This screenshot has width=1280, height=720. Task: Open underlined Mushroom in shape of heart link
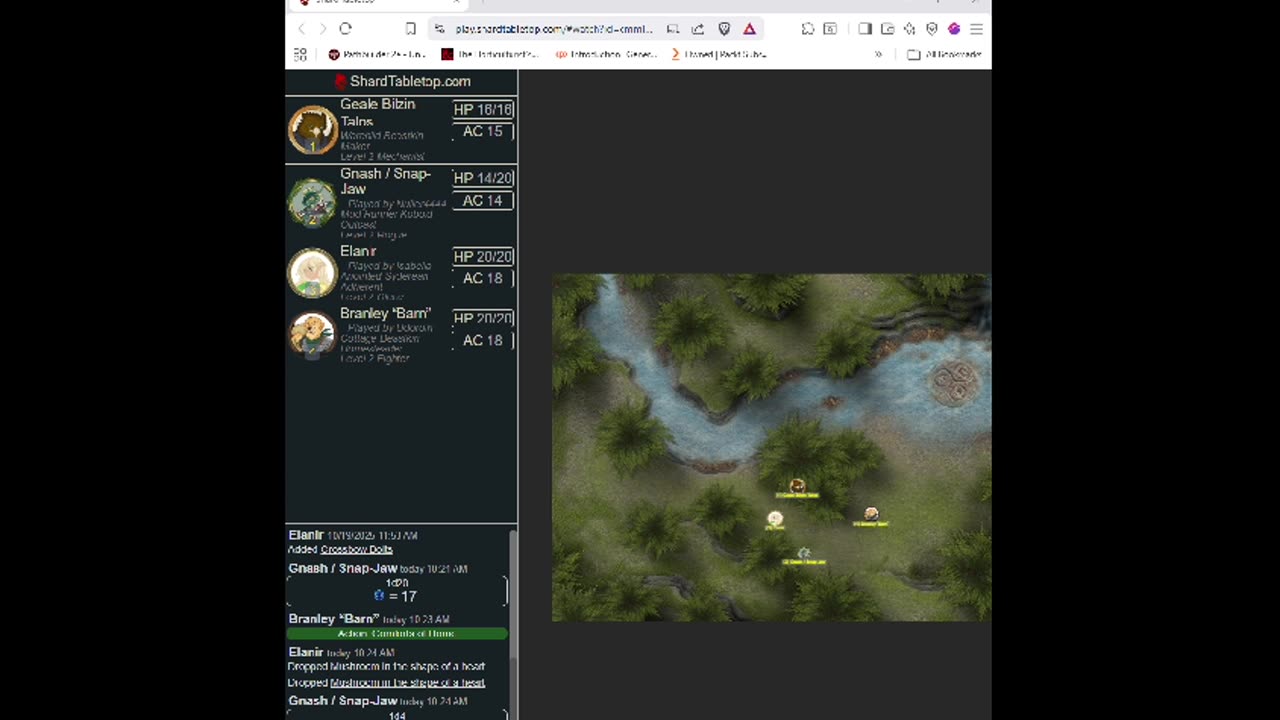[x=407, y=682]
